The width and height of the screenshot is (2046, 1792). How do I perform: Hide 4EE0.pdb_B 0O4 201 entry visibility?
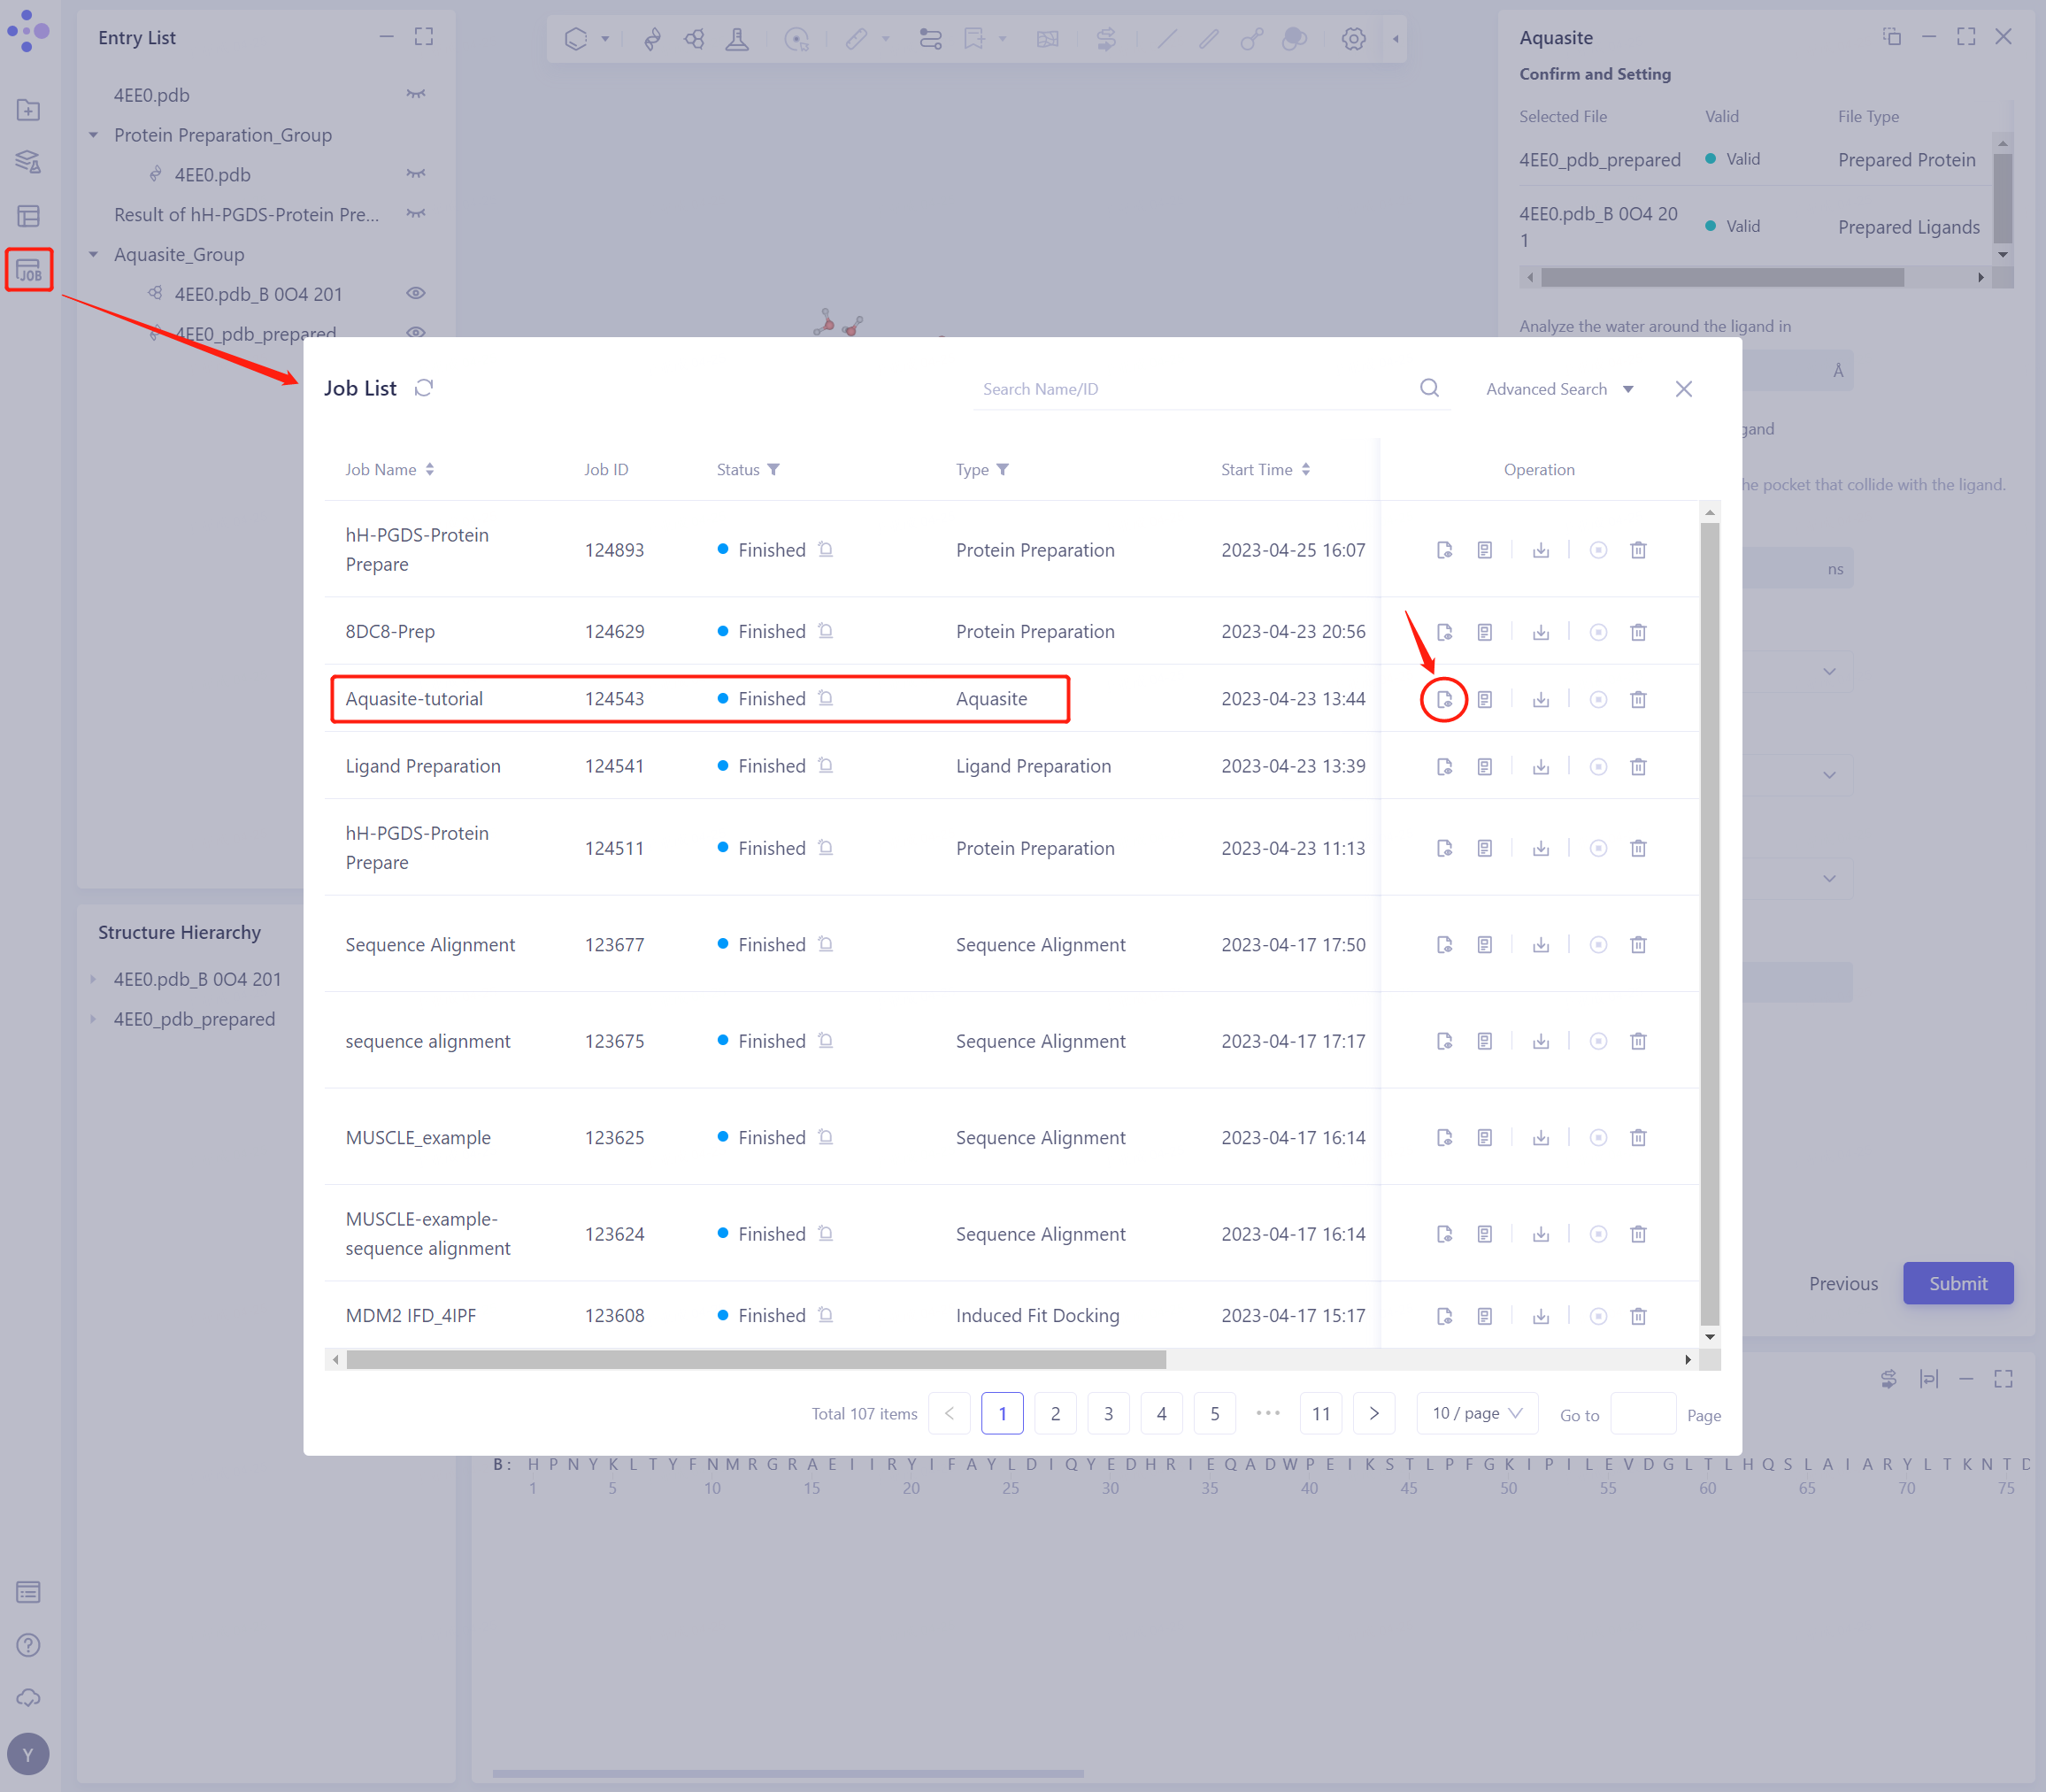416,293
